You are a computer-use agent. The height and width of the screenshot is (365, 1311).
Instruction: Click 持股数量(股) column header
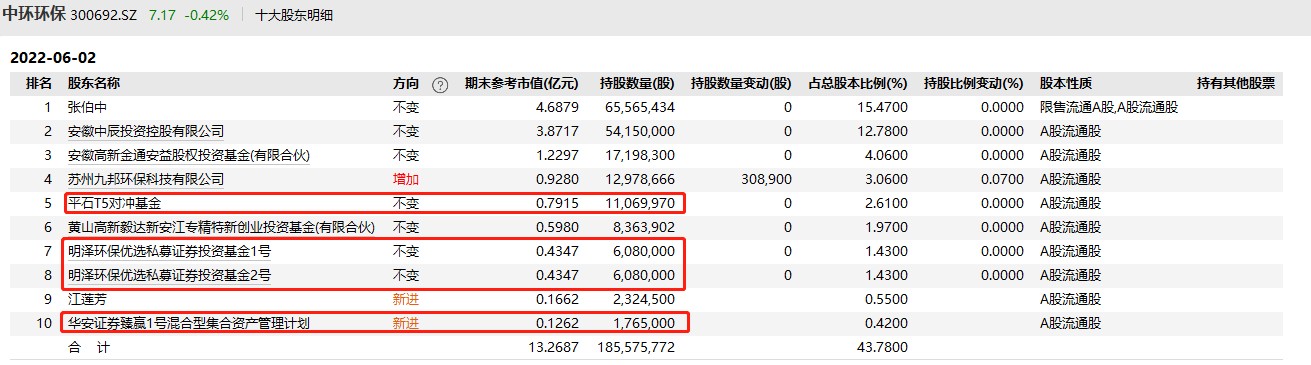637,84
